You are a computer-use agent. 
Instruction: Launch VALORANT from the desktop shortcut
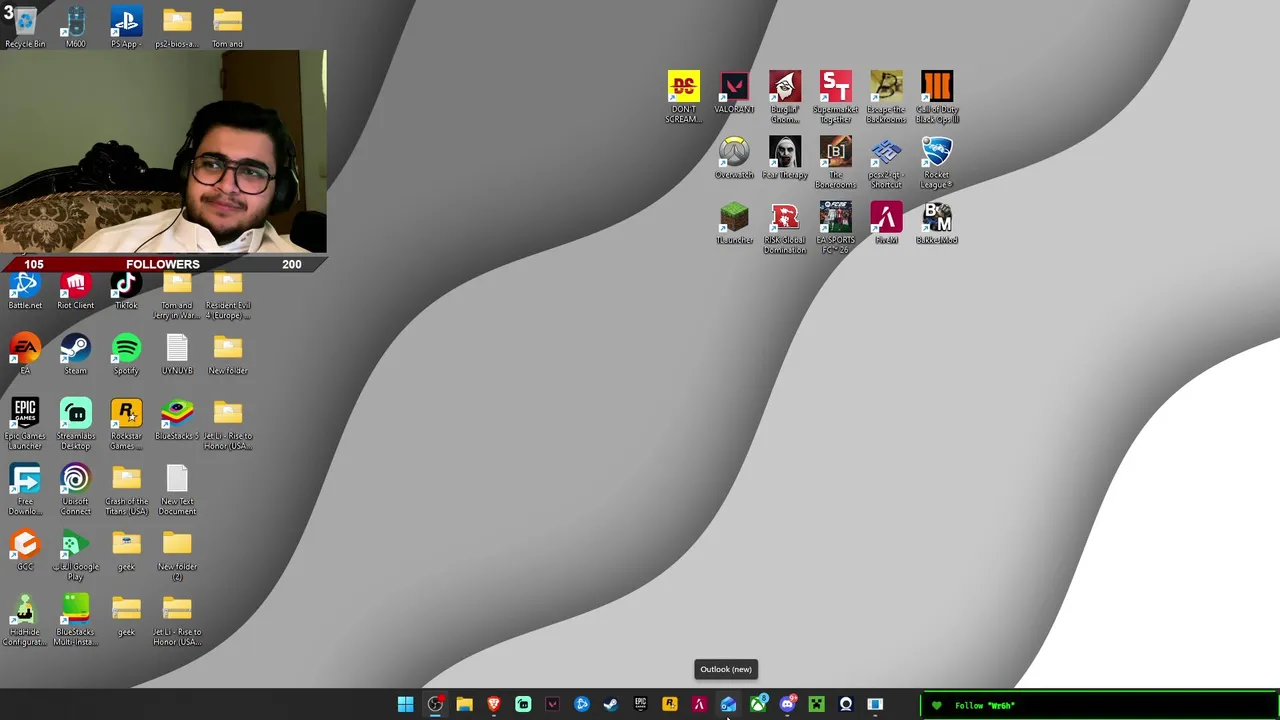click(734, 92)
